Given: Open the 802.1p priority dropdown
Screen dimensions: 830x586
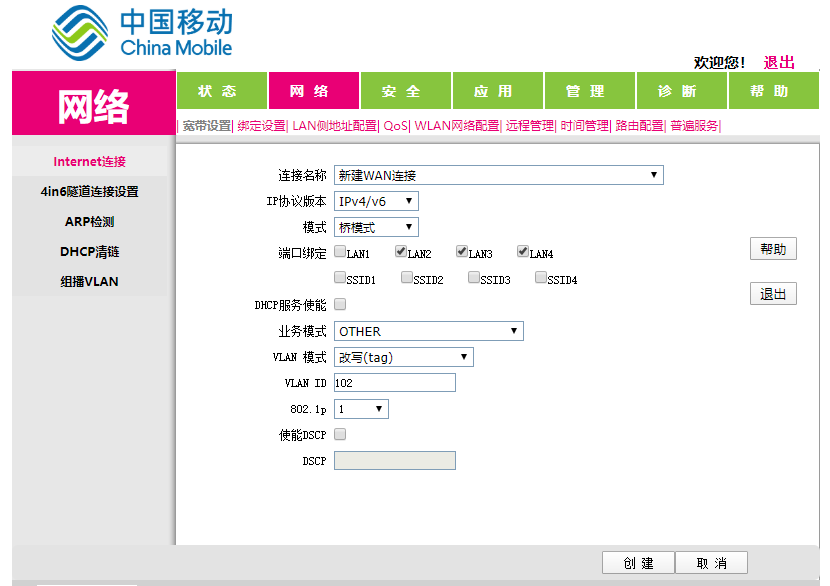Looking at the screenshot, I should tap(362, 409).
